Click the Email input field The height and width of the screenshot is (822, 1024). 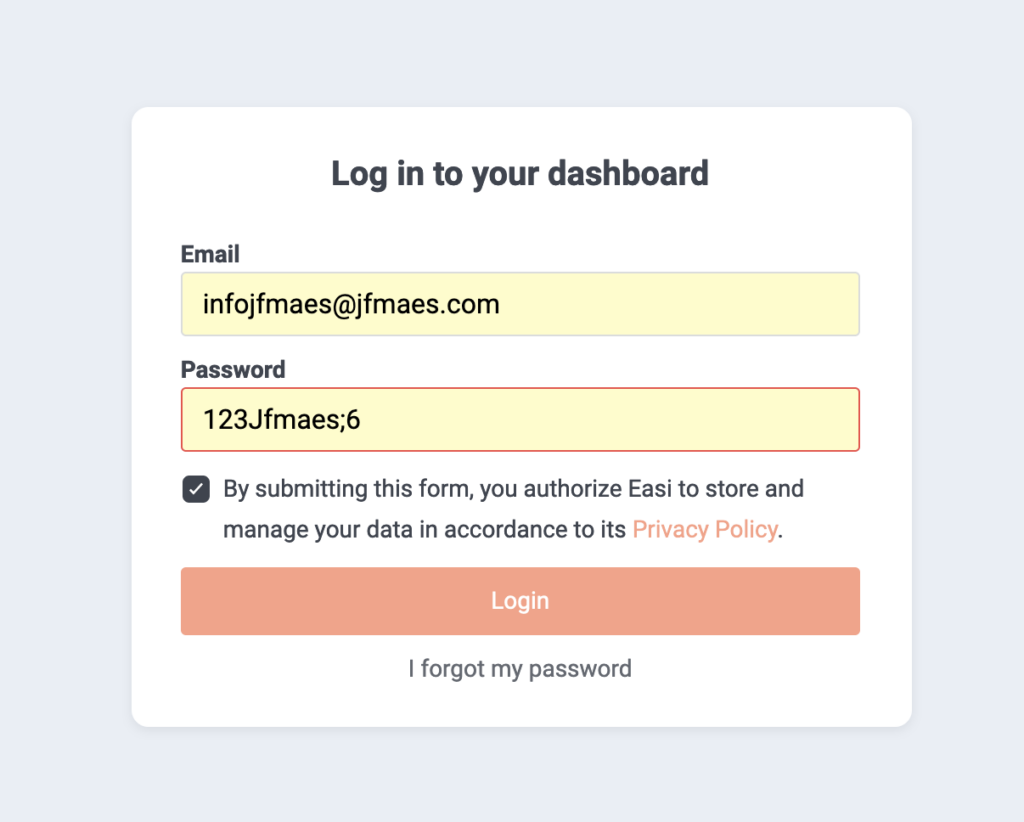(520, 304)
